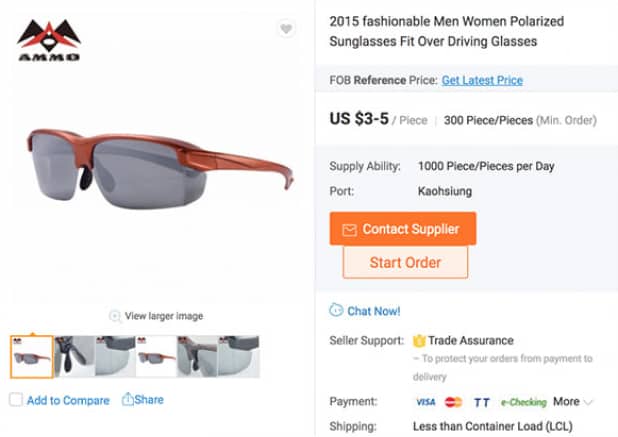Click the e-Checking payment icon

[523, 402]
